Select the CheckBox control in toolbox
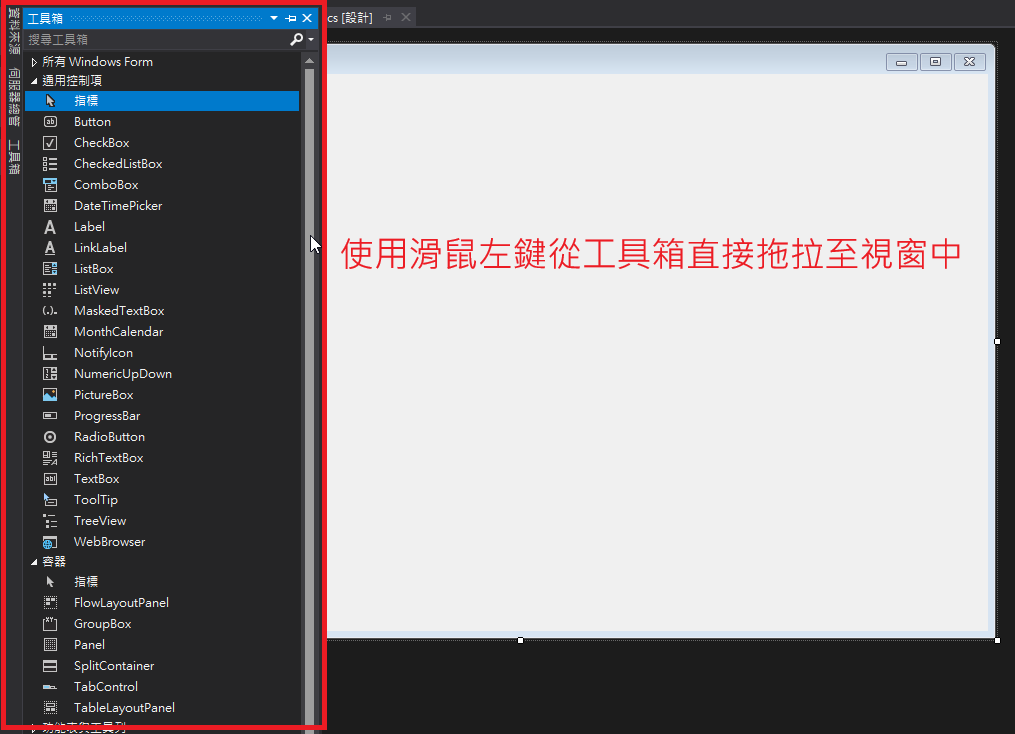The image size is (1015, 734). pos(101,143)
